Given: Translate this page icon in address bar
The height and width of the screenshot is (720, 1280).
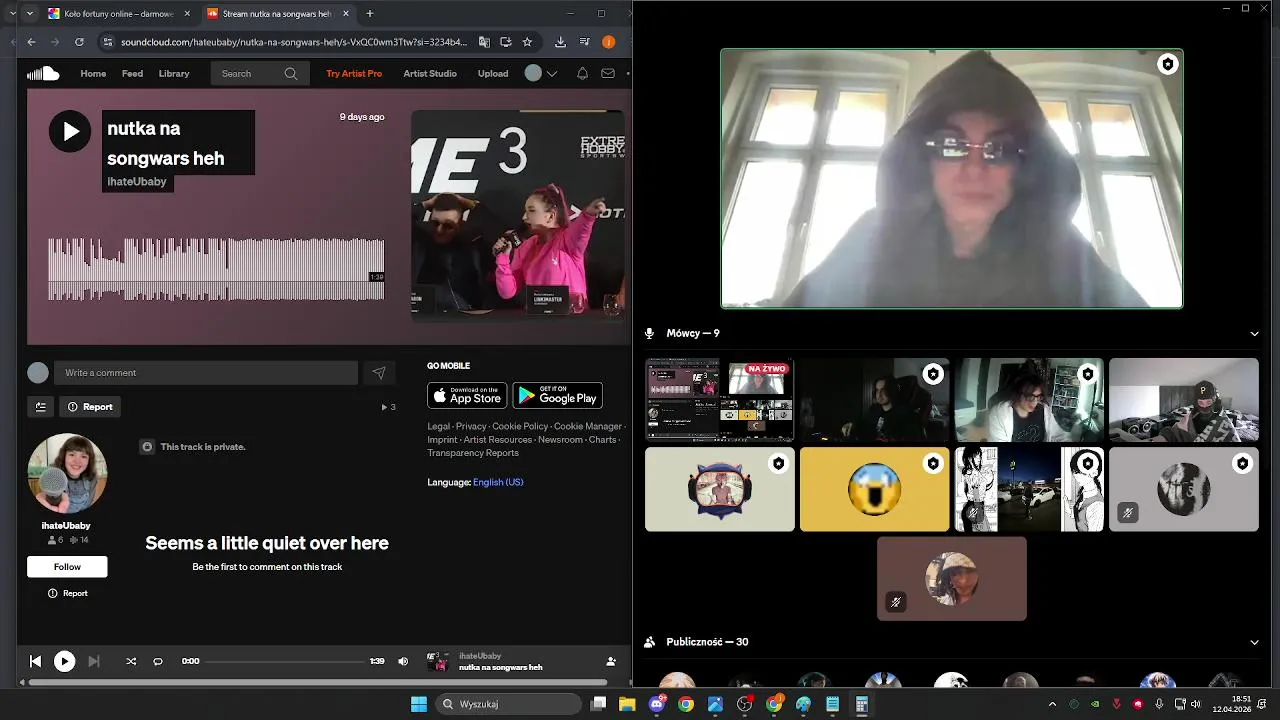Looking at the screenshot, I should point(484,42).
